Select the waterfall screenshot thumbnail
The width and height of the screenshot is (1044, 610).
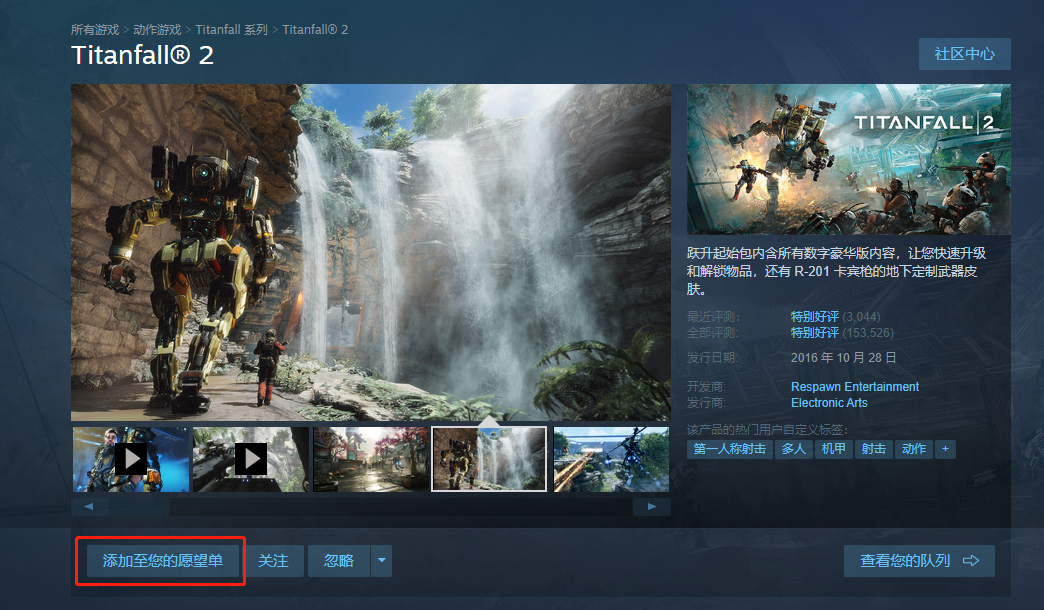pos(489,459)
